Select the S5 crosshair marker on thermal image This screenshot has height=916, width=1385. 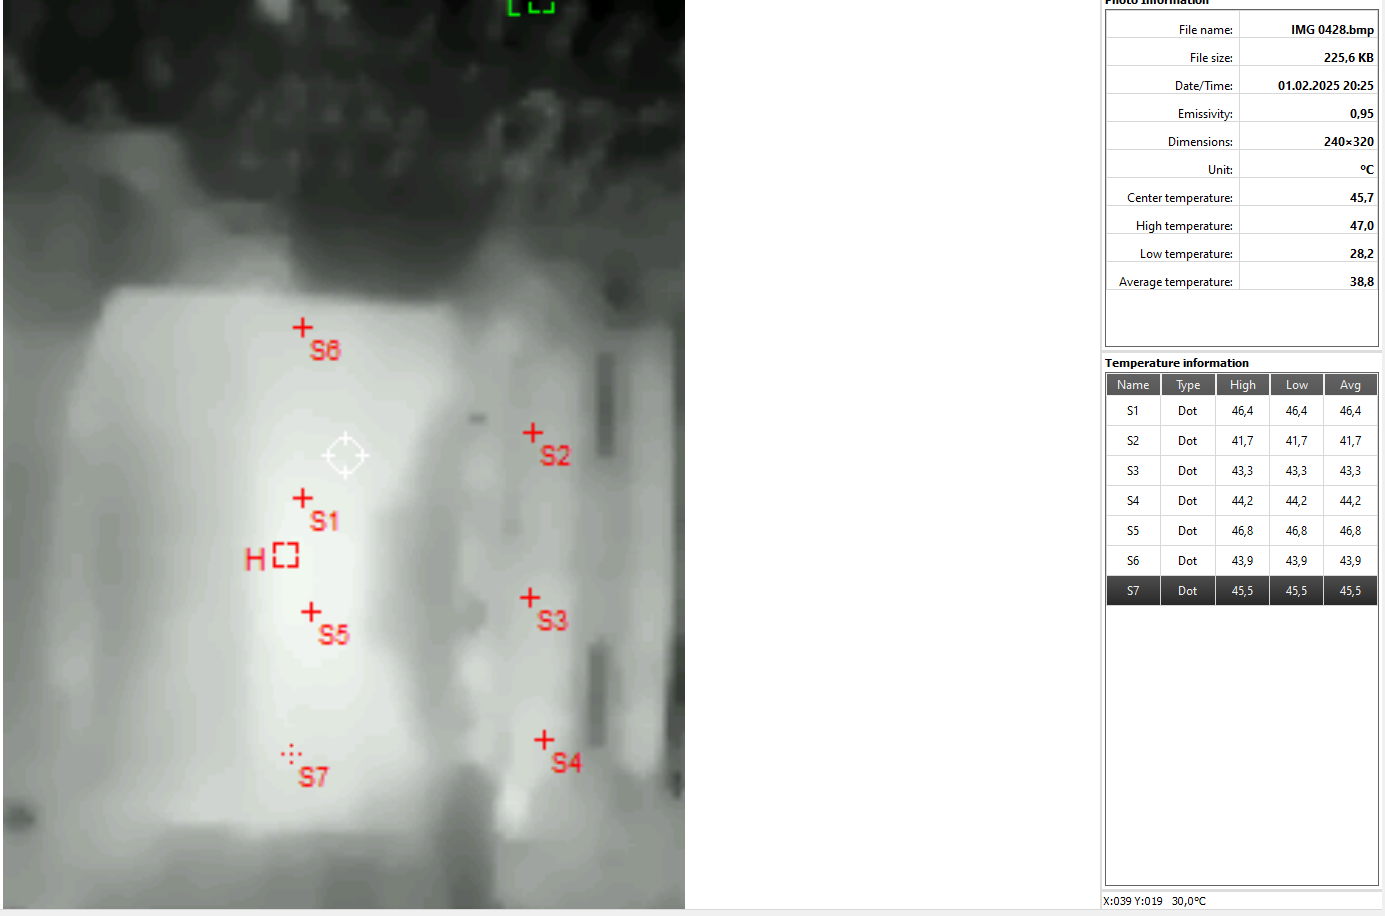click(311, 611)
